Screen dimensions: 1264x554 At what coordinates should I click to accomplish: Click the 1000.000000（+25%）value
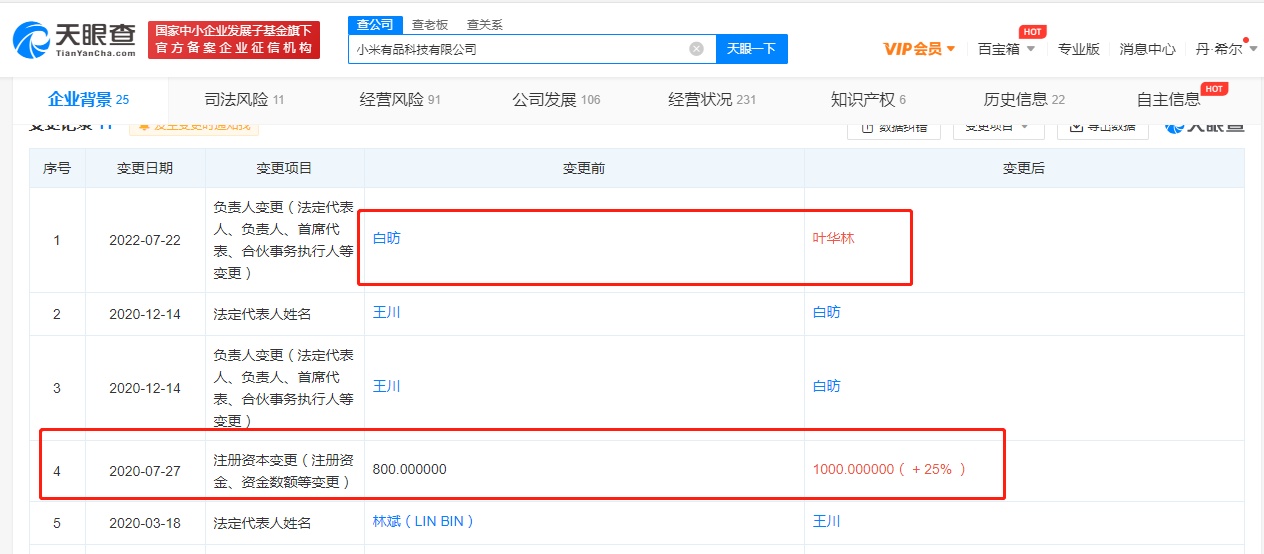(889, 469)
